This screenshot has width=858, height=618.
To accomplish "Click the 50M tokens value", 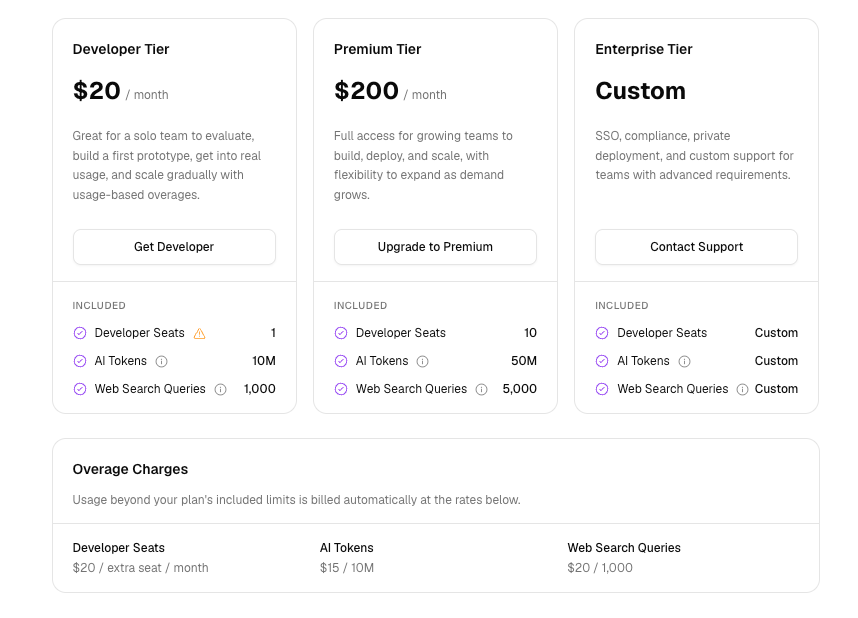I will [x=524, y=361].
